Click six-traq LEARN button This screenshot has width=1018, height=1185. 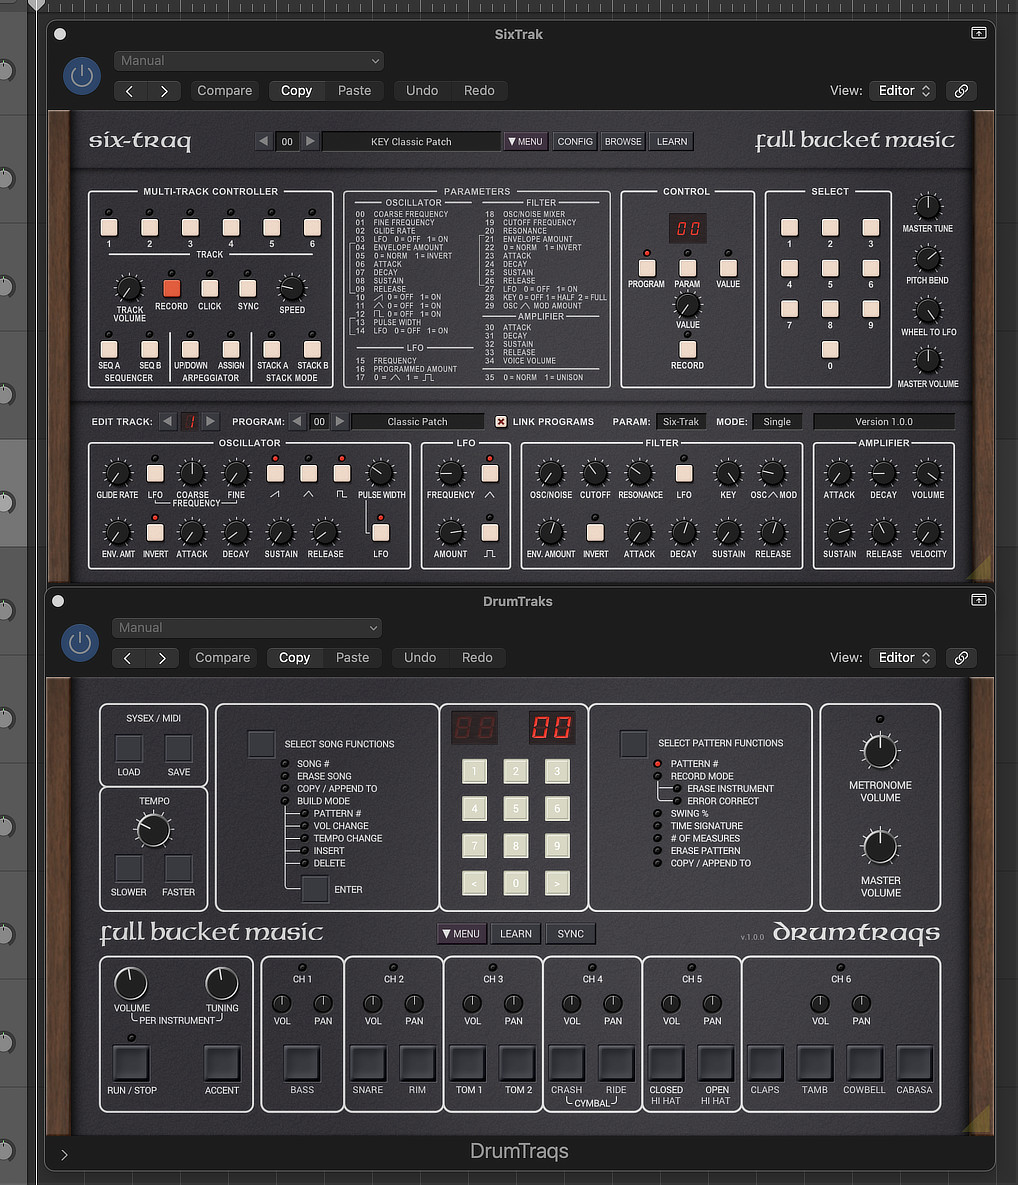(672, 141)
